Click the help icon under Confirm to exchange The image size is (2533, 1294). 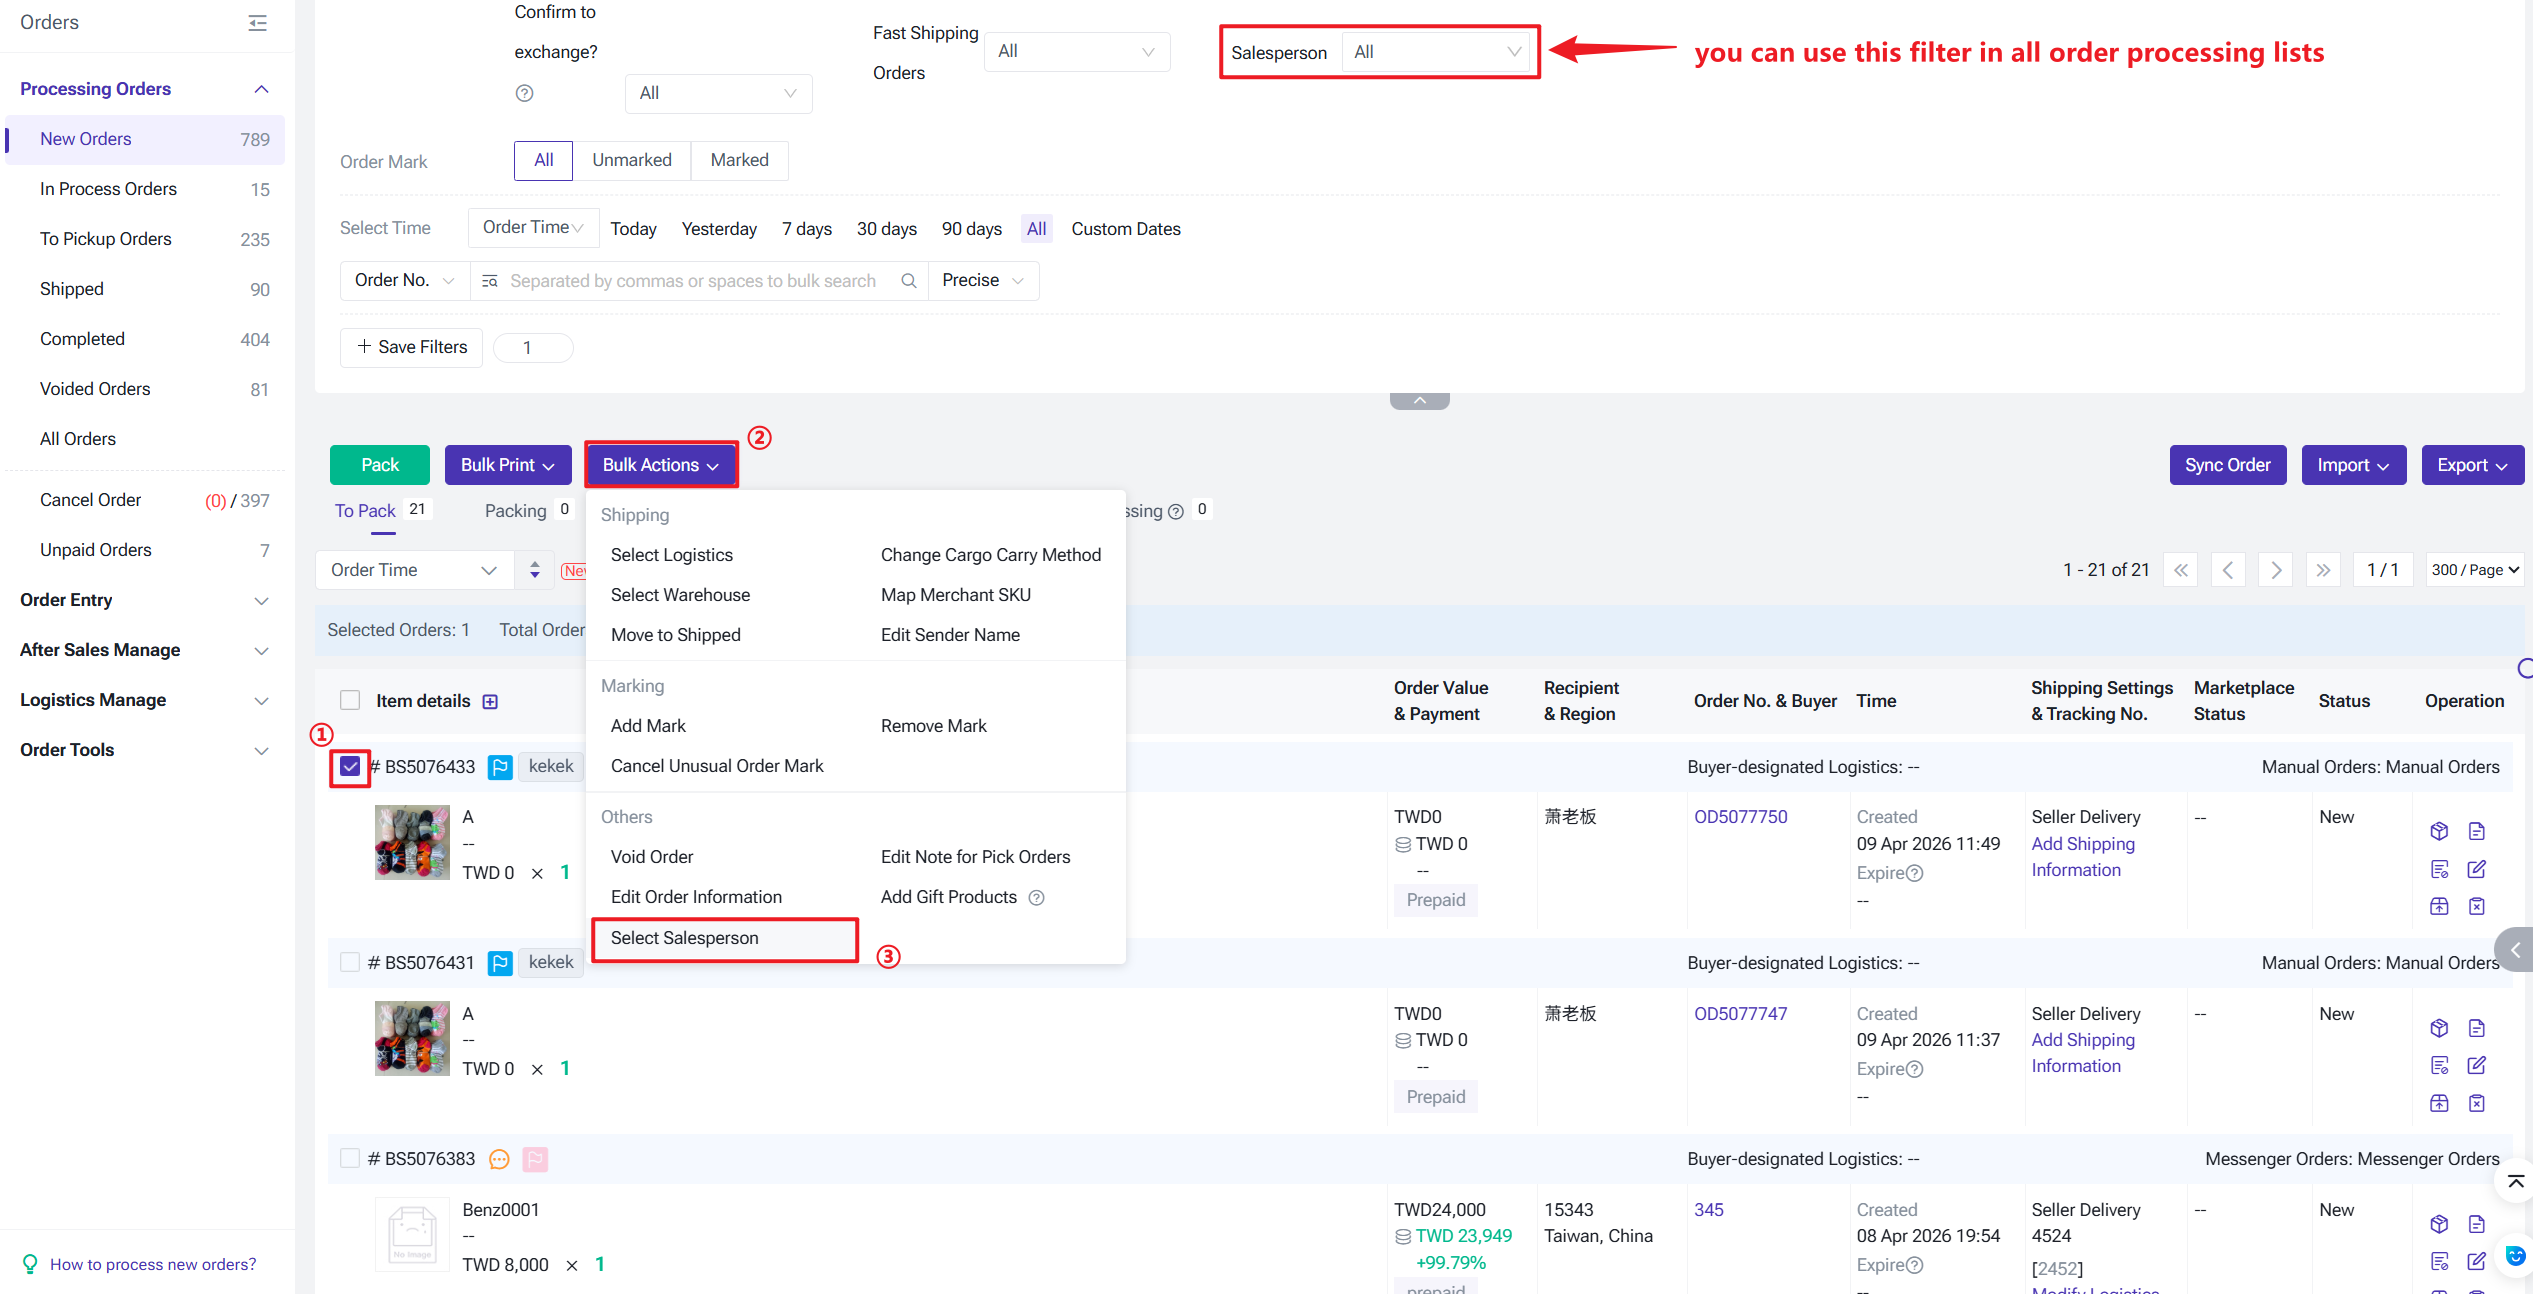pyautogui.click(x=524, y=93)
